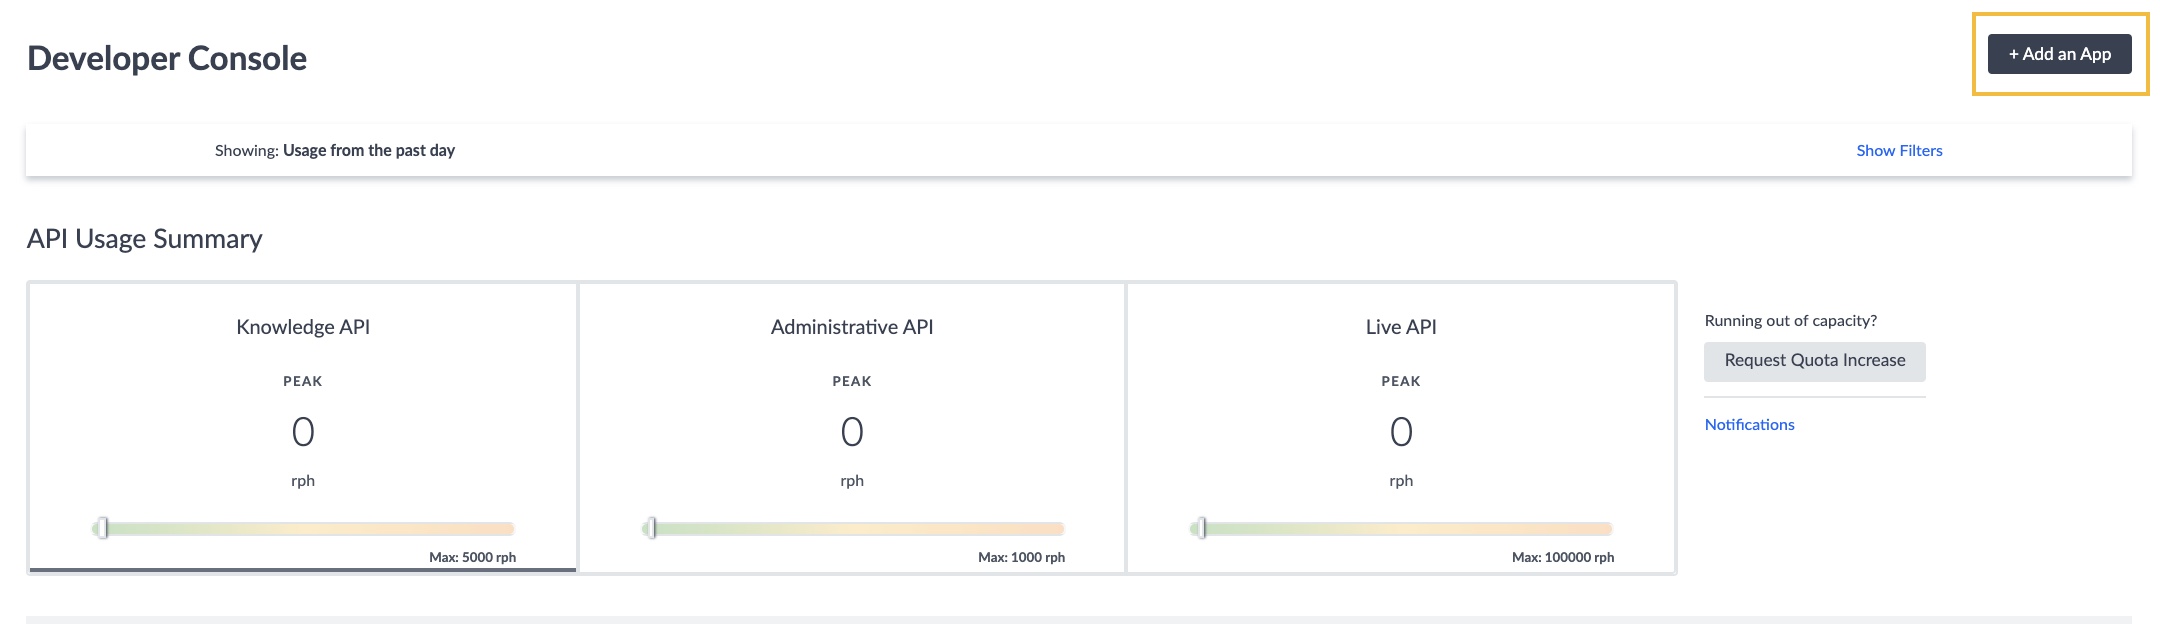Click 'Usage from the past day' text
The width and height of the screenshot is (2160, 624).
tap(369, 150)
